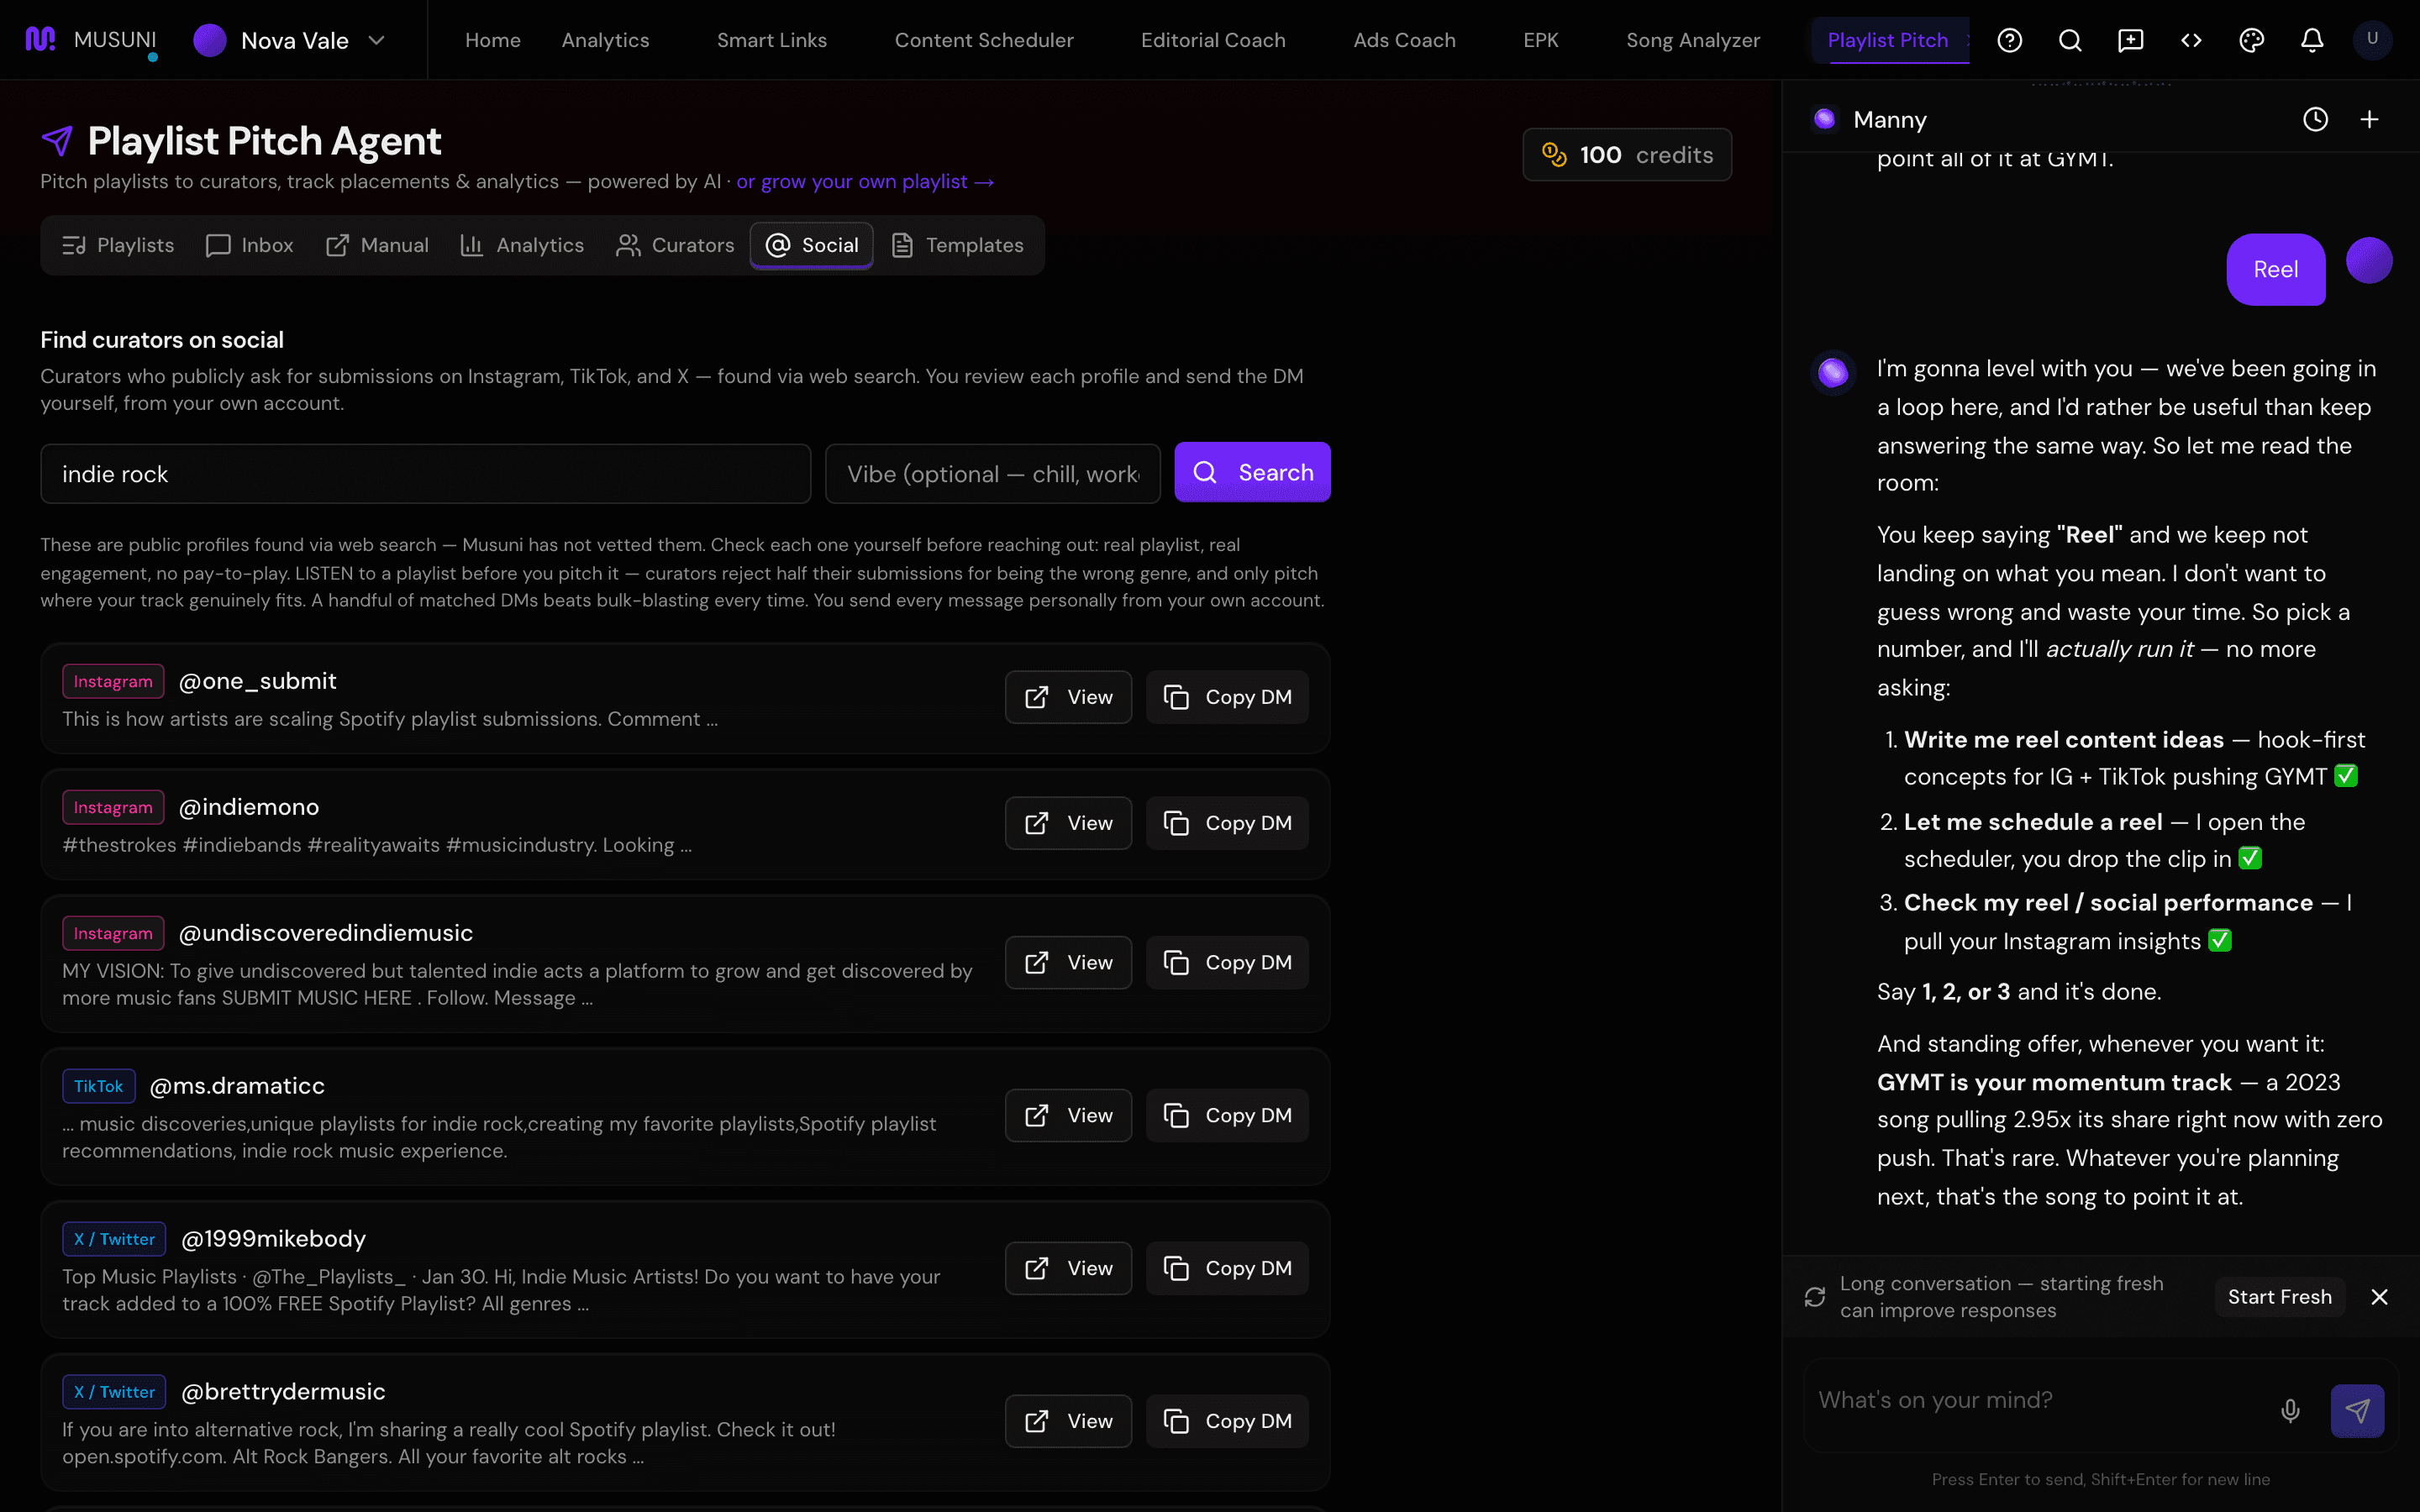This screenshot has width=2420, height=1512.
Task: Click the Musuni logo icon
Action: [39, 39]
